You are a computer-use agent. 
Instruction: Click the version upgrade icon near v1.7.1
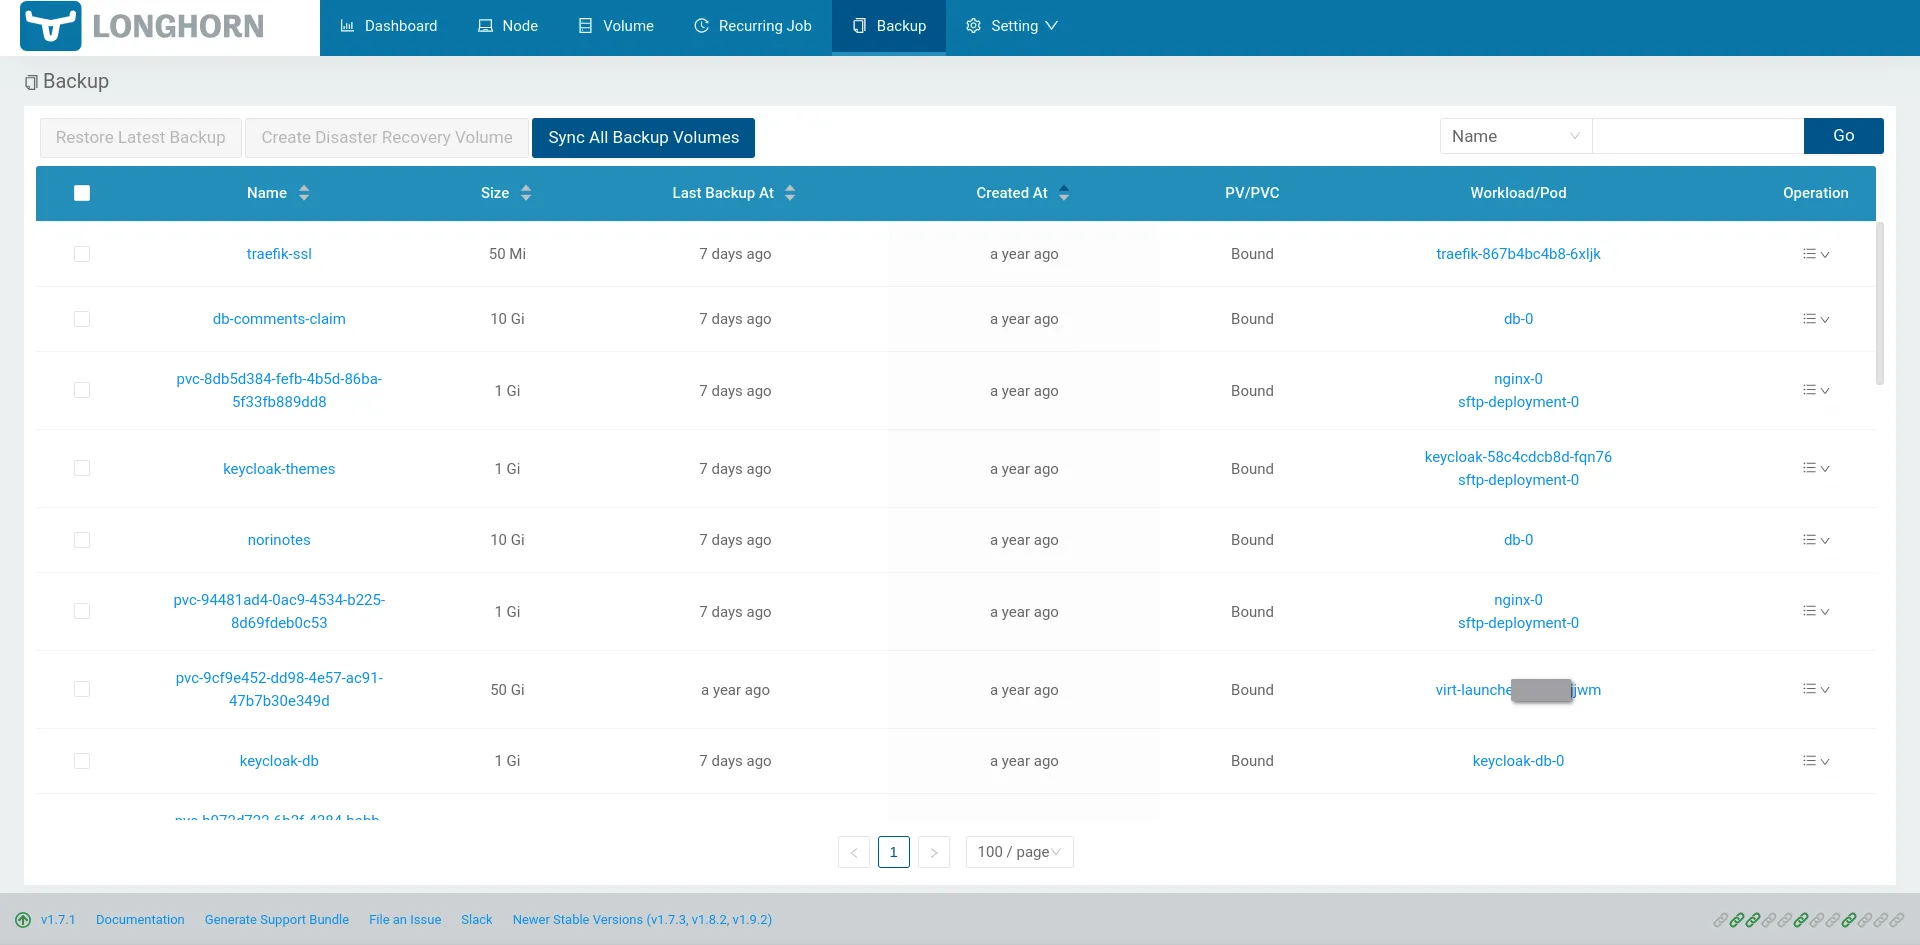point(23,920)
